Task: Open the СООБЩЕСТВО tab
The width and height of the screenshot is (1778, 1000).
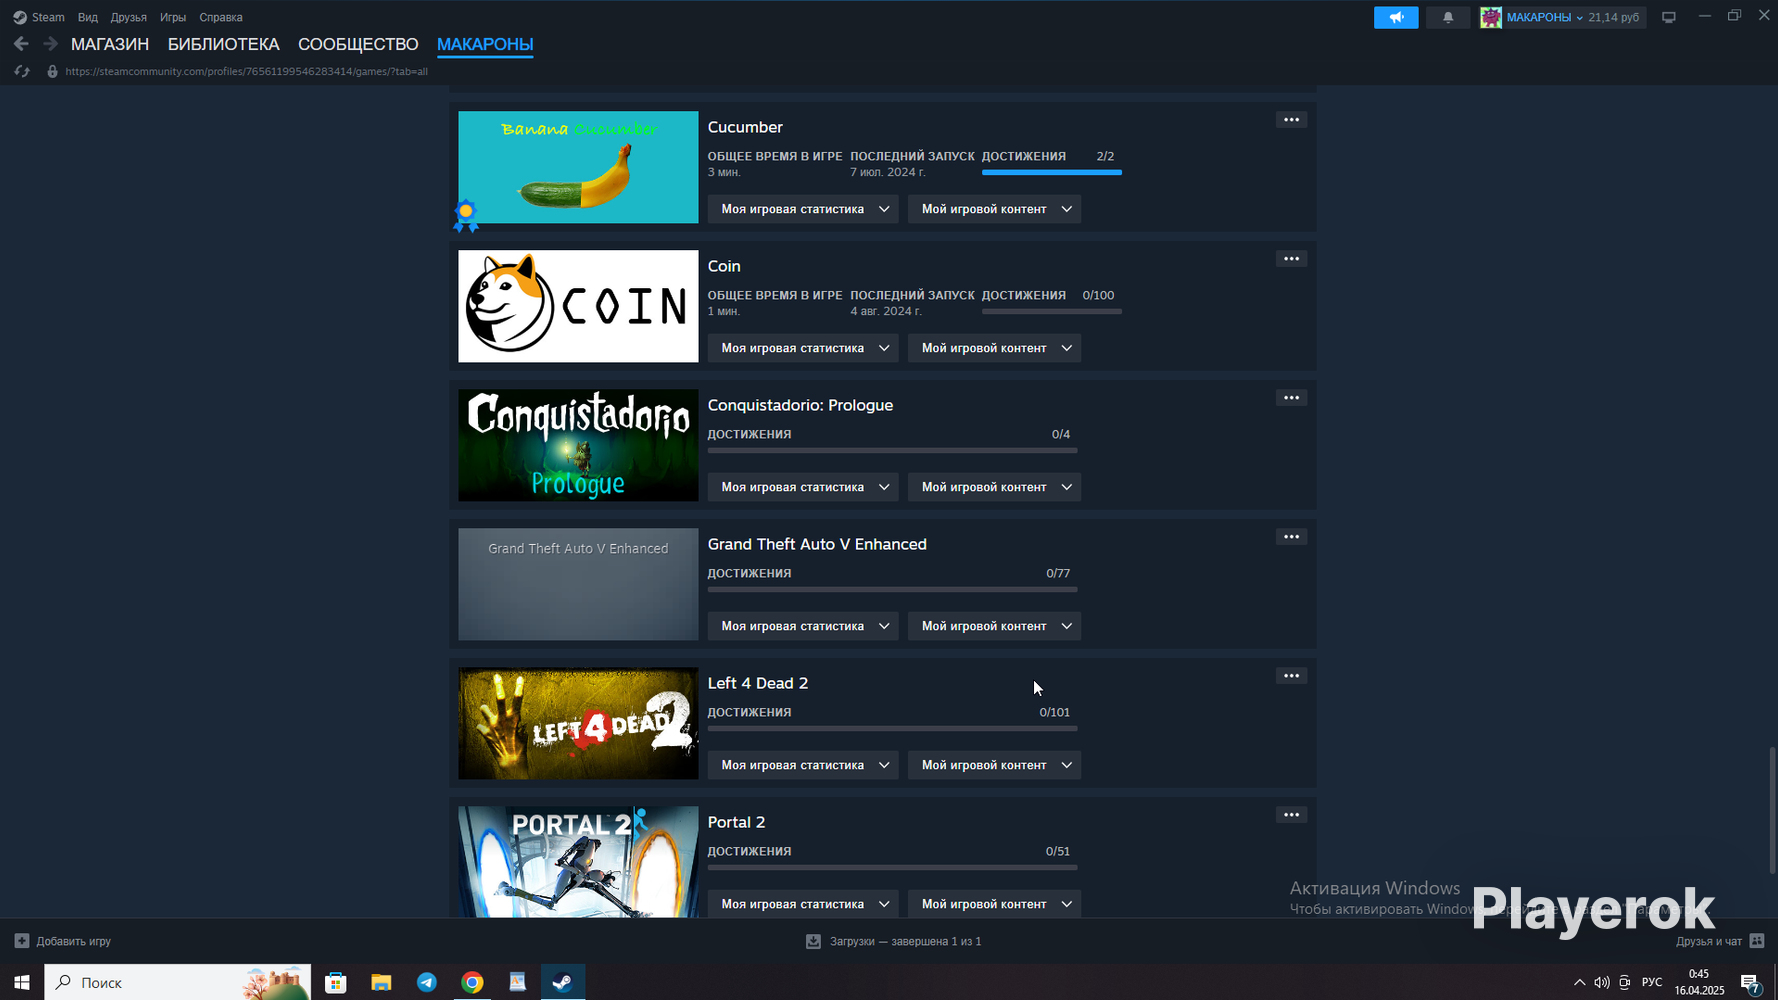Action: click(x=358, y=44)
